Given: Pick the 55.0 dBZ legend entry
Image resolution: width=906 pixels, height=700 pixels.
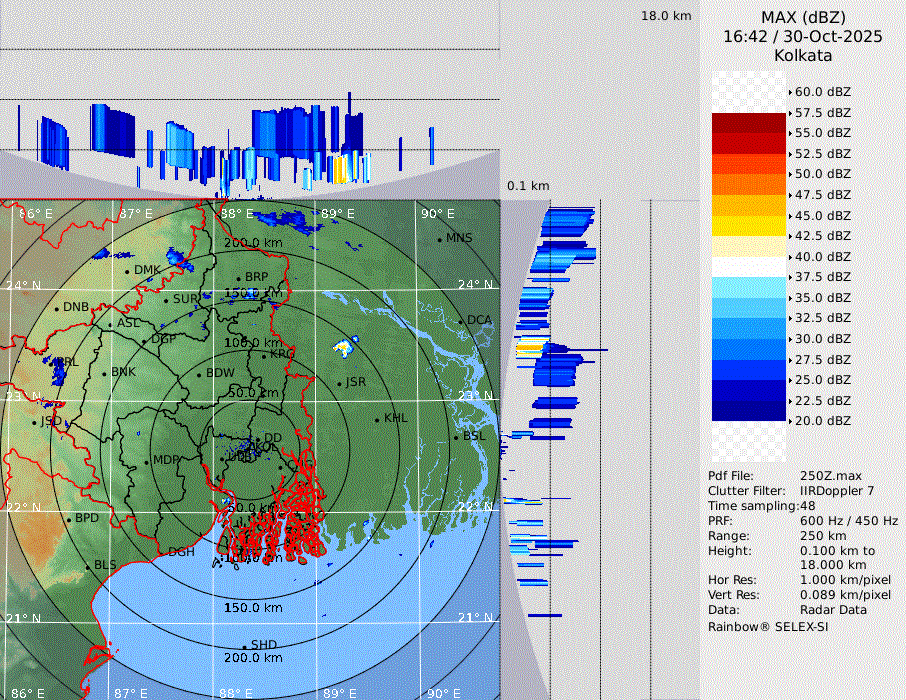Looking at the screenshot, I should (822, 133).
